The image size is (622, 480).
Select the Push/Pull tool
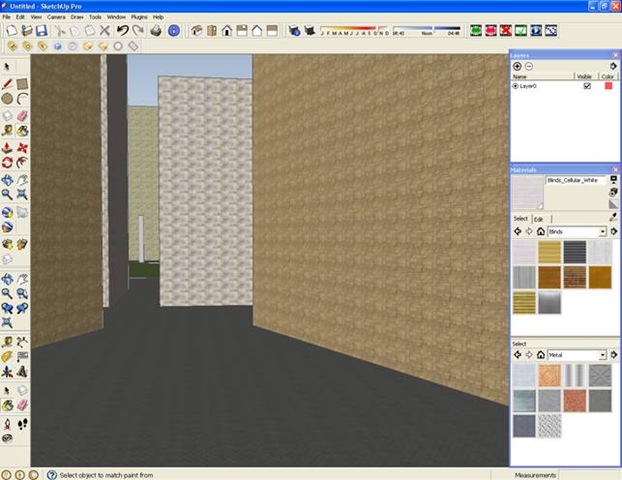tap(7, 148)
